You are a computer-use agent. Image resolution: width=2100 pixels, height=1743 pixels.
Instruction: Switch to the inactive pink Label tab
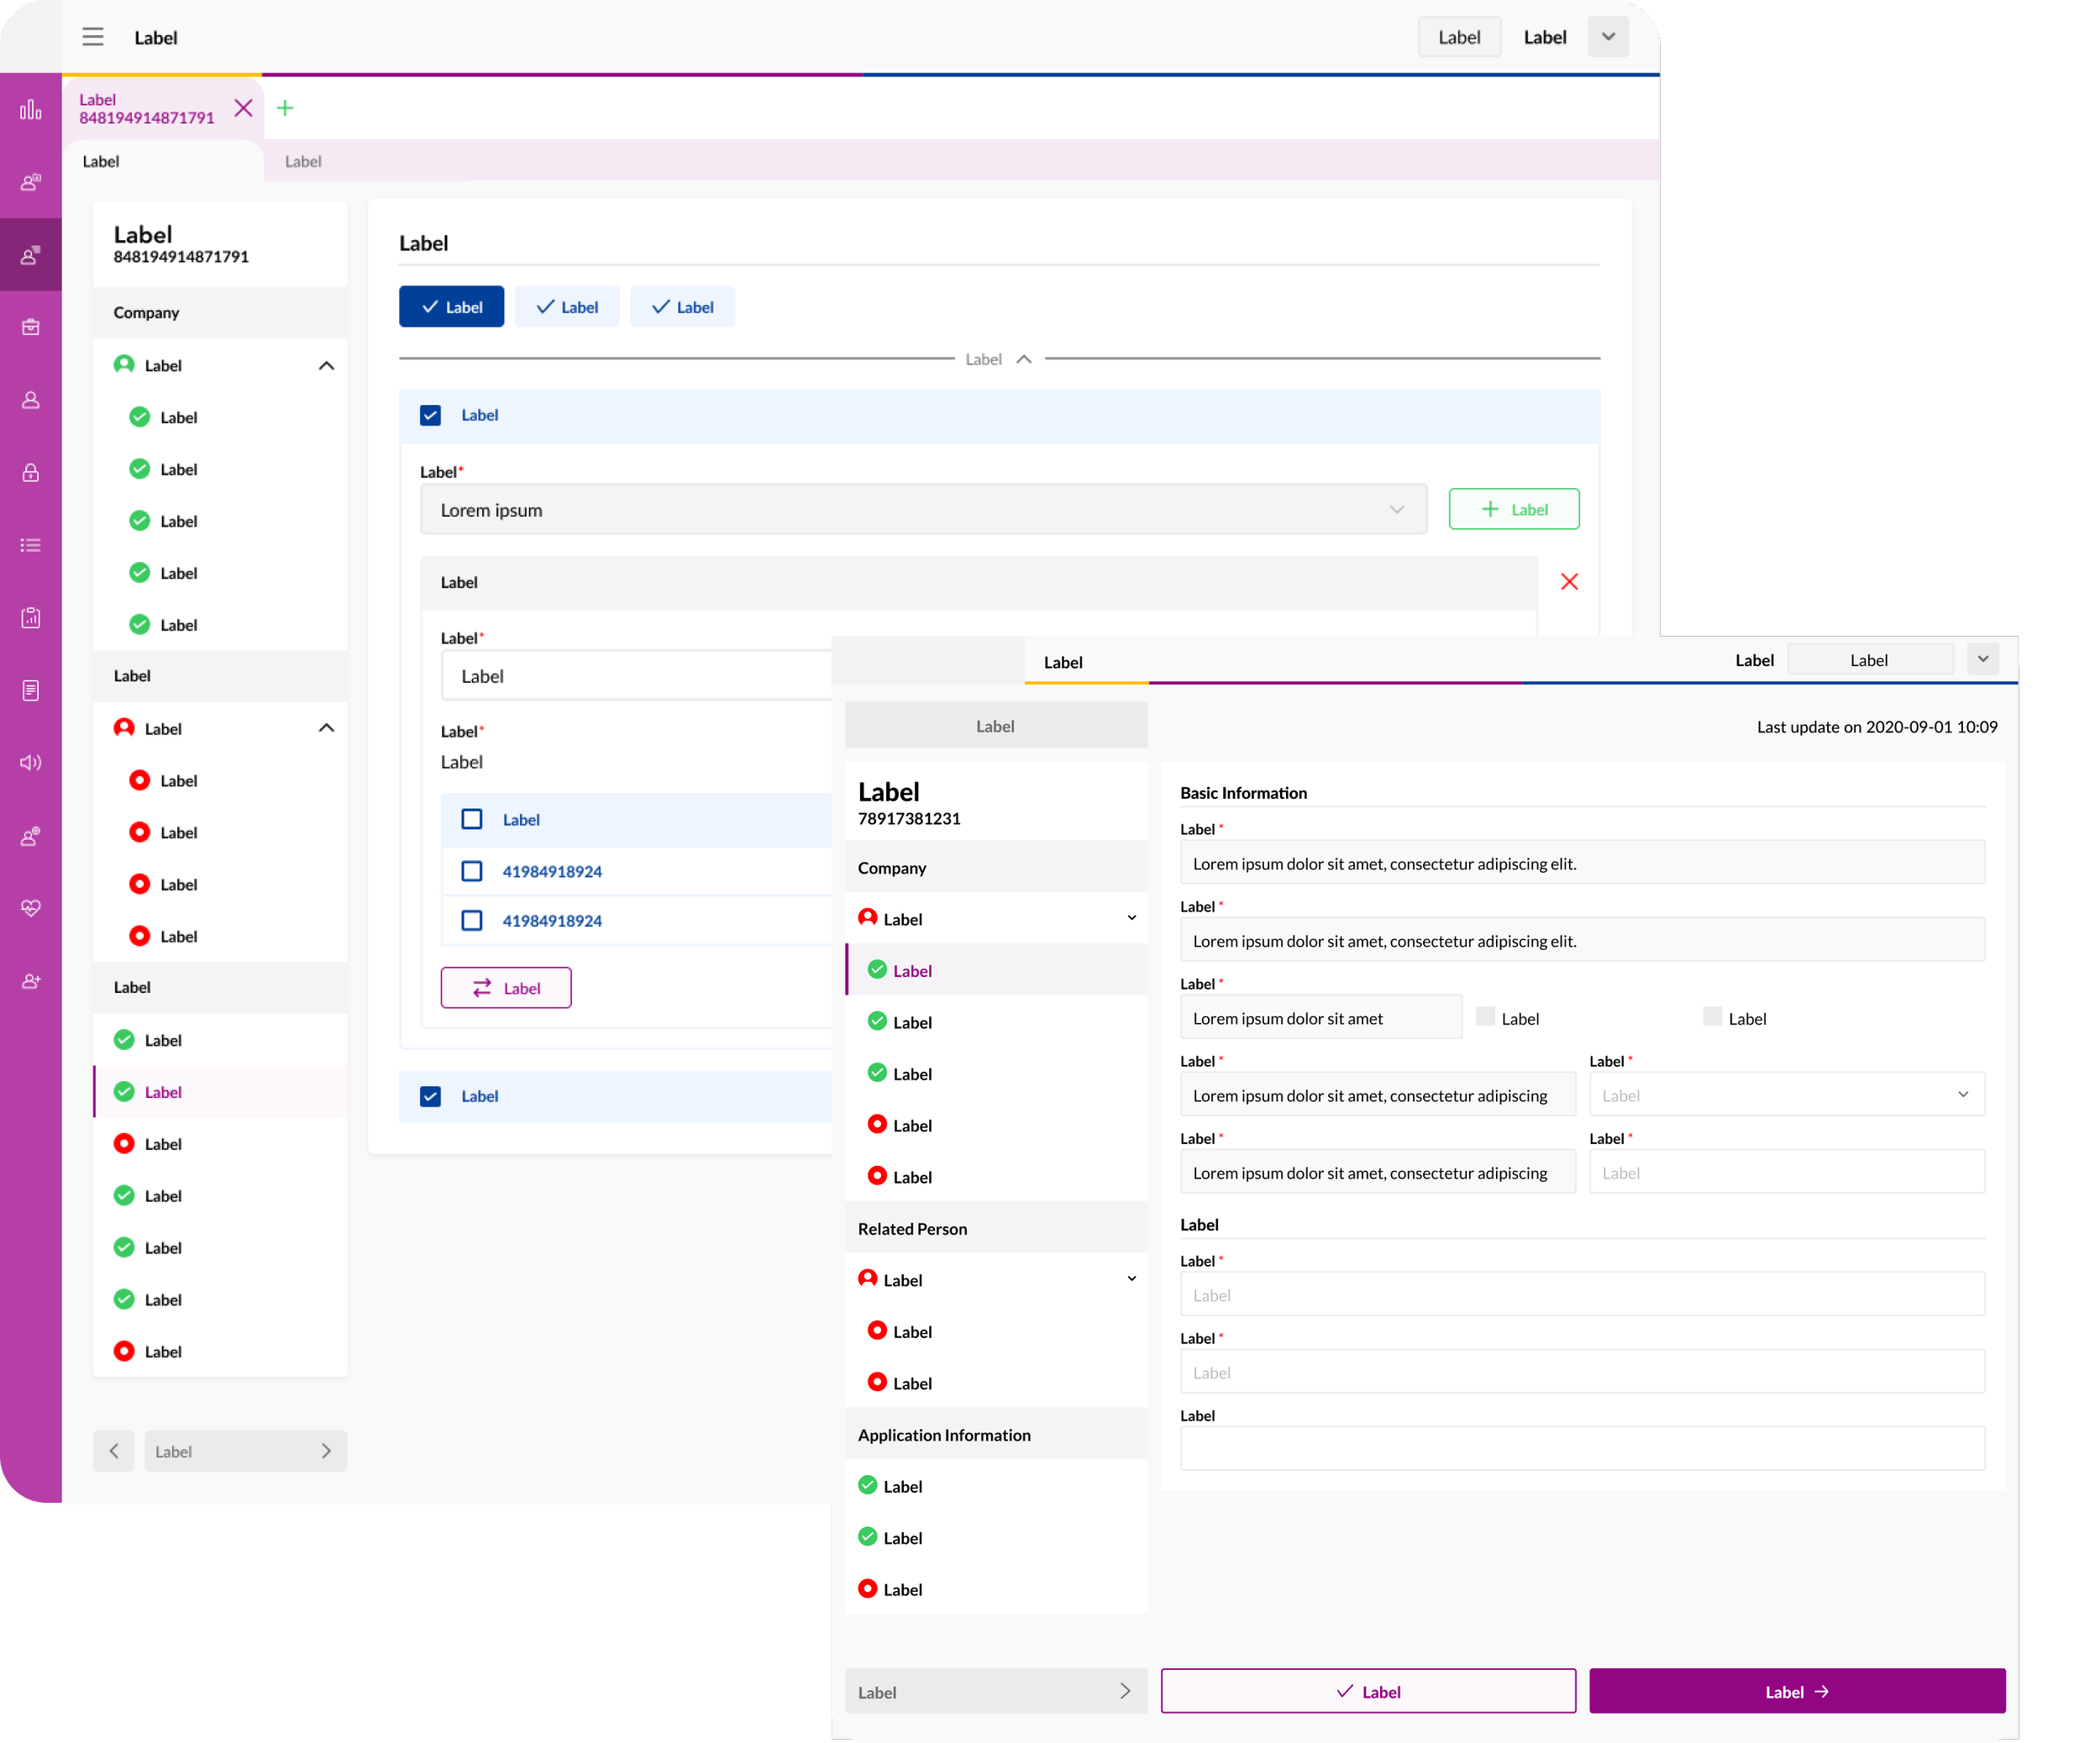click(x=303, y=161)
